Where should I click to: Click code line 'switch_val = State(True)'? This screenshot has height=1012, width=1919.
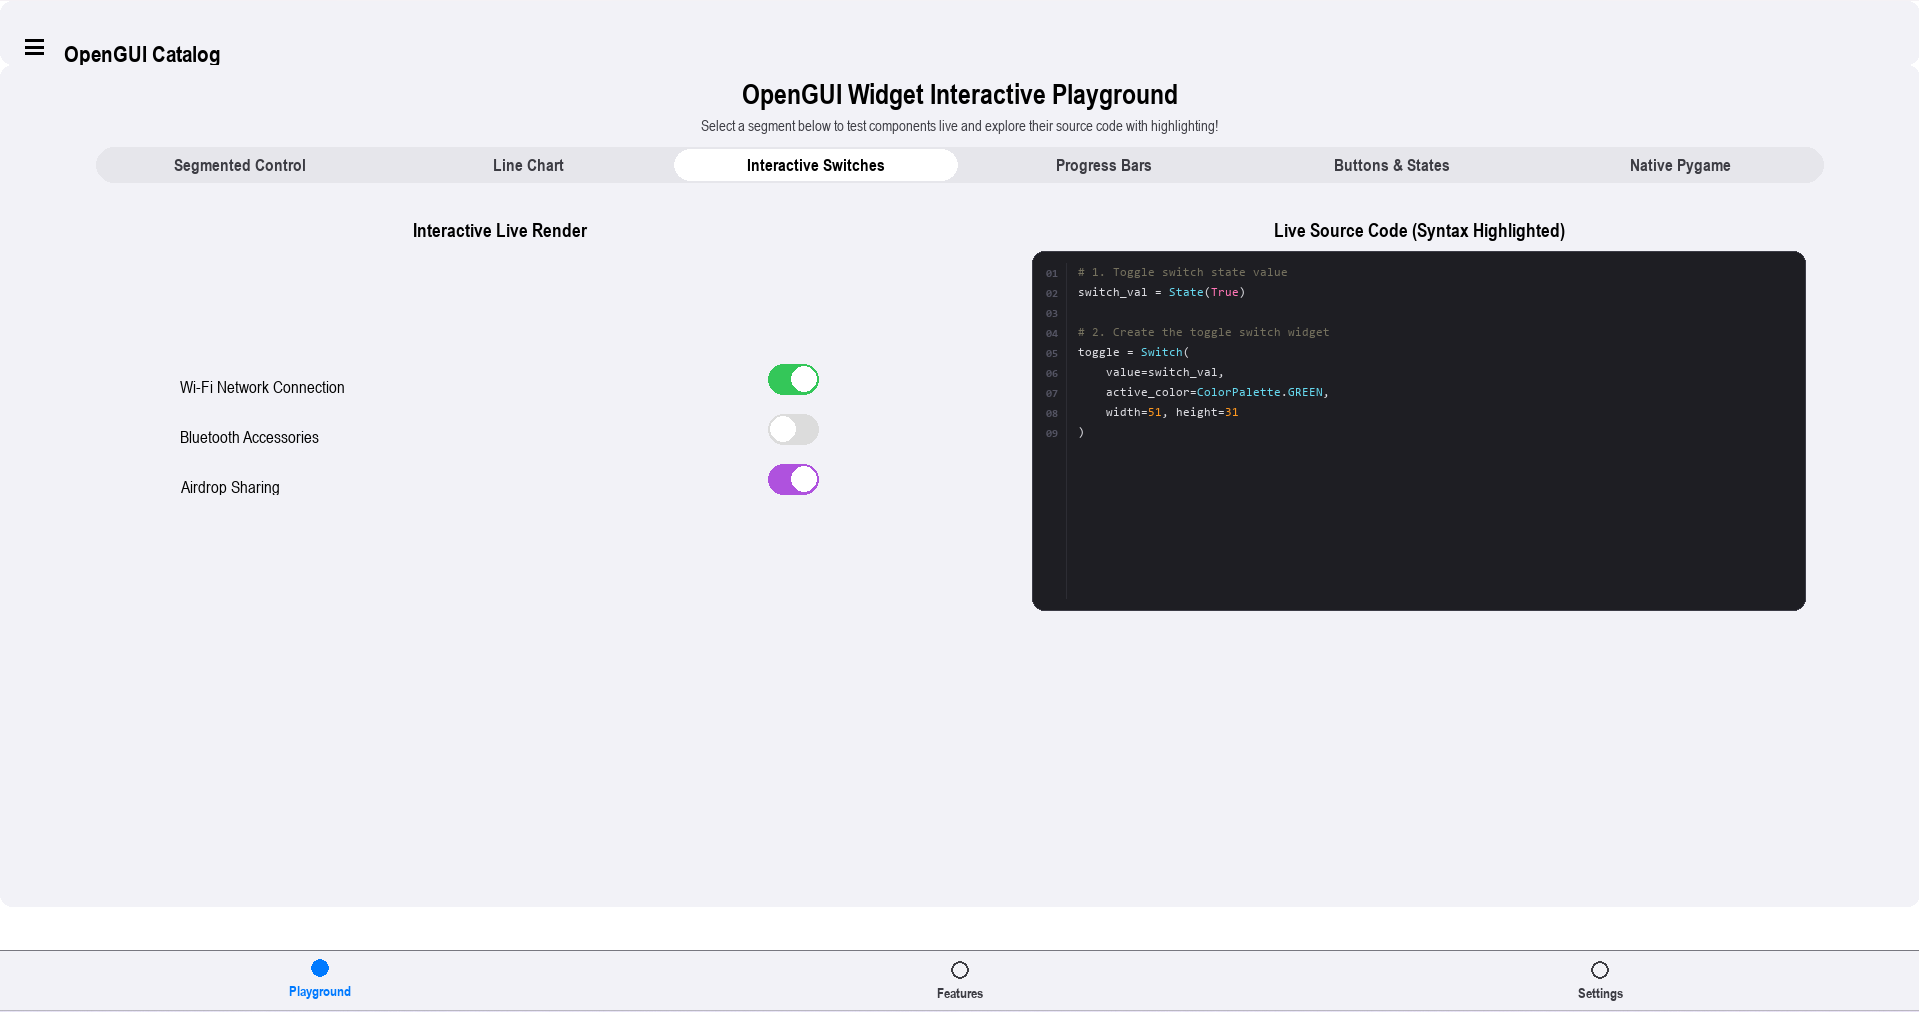[1161, 292]
